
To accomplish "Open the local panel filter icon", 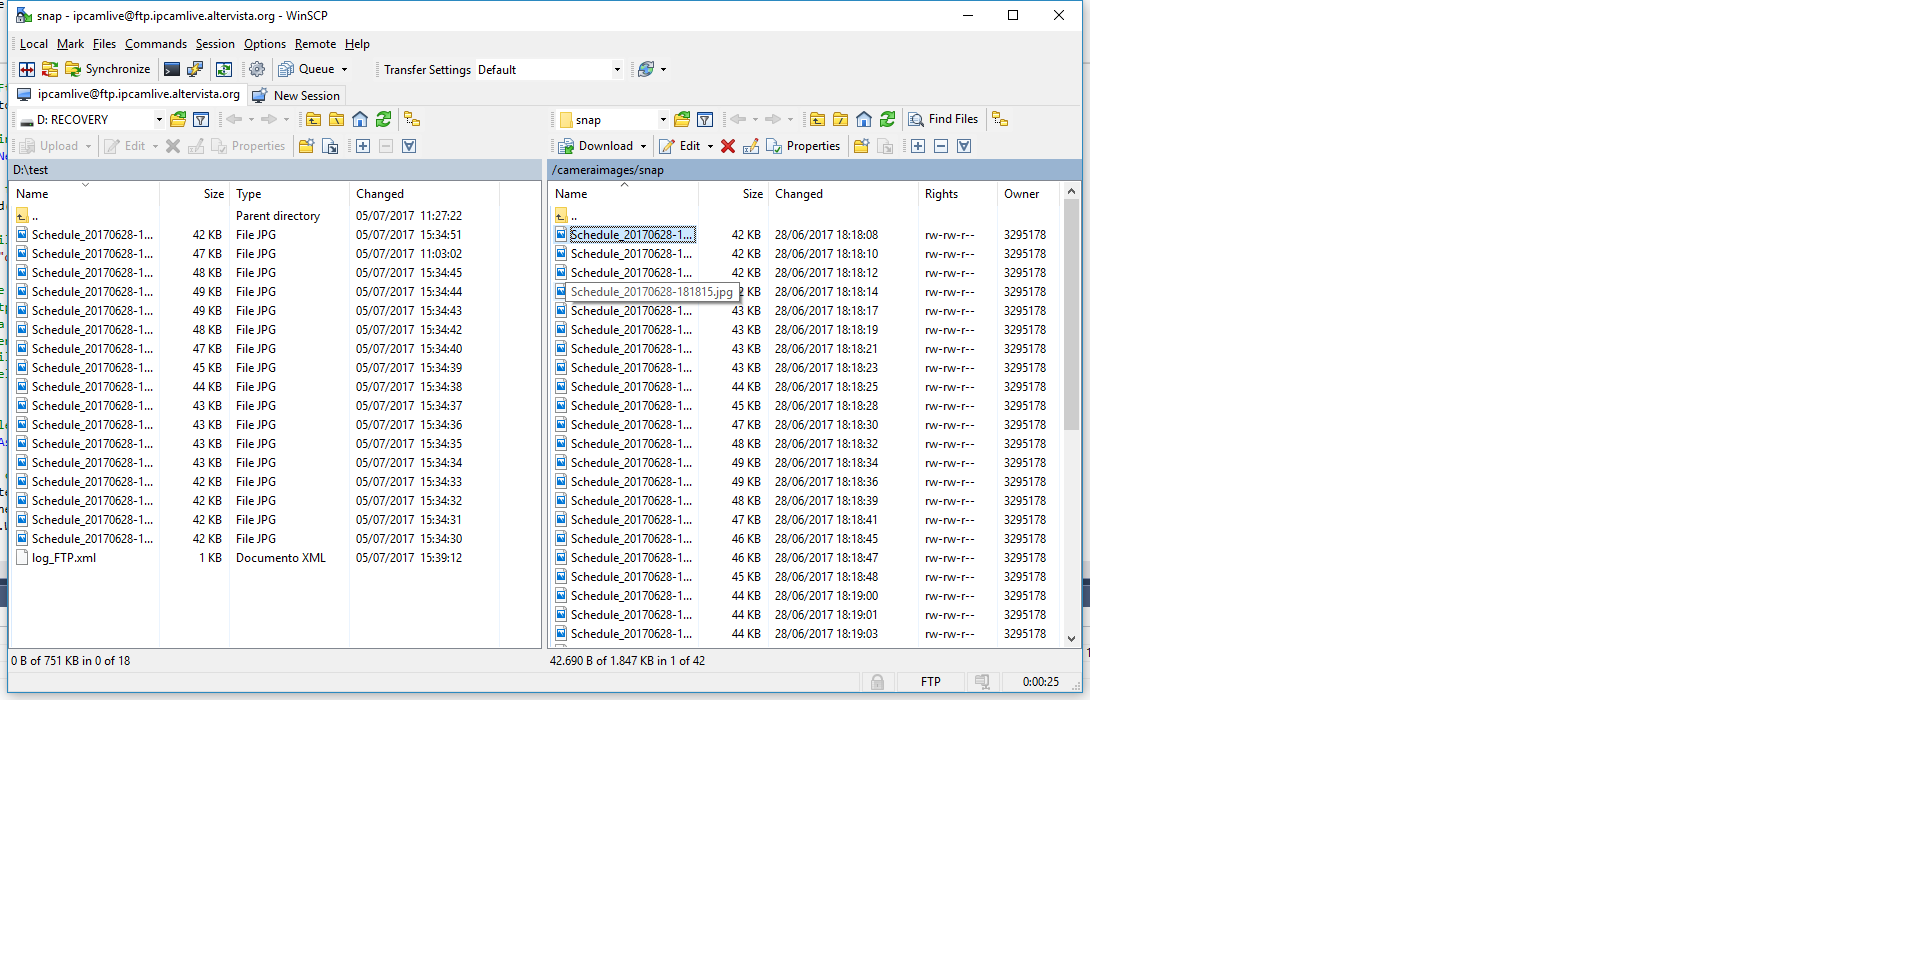I will 201,119.
